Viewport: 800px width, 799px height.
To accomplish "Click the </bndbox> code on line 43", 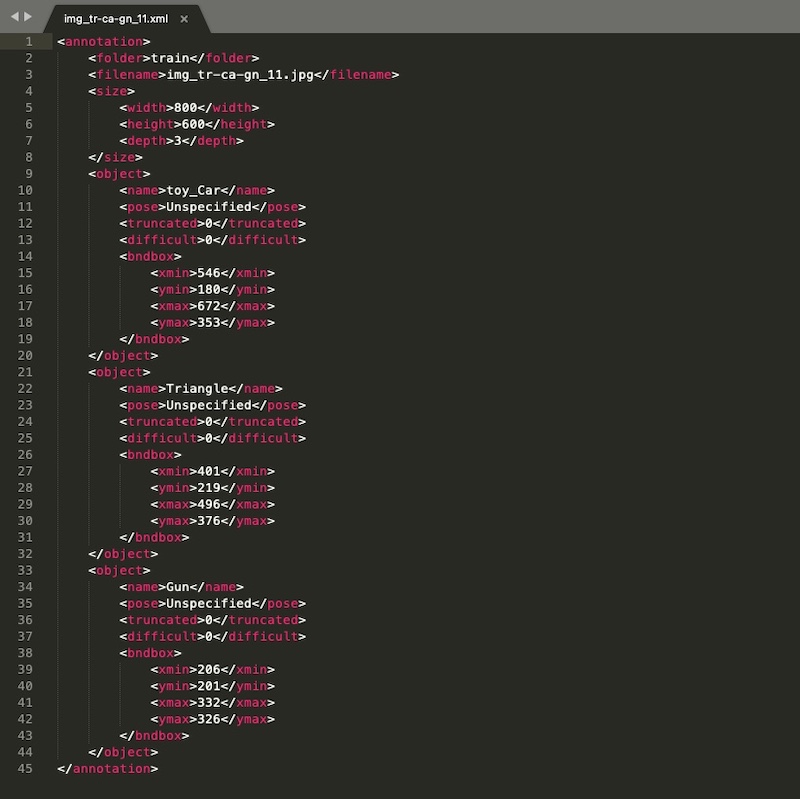I will click(x=154, y=735).
